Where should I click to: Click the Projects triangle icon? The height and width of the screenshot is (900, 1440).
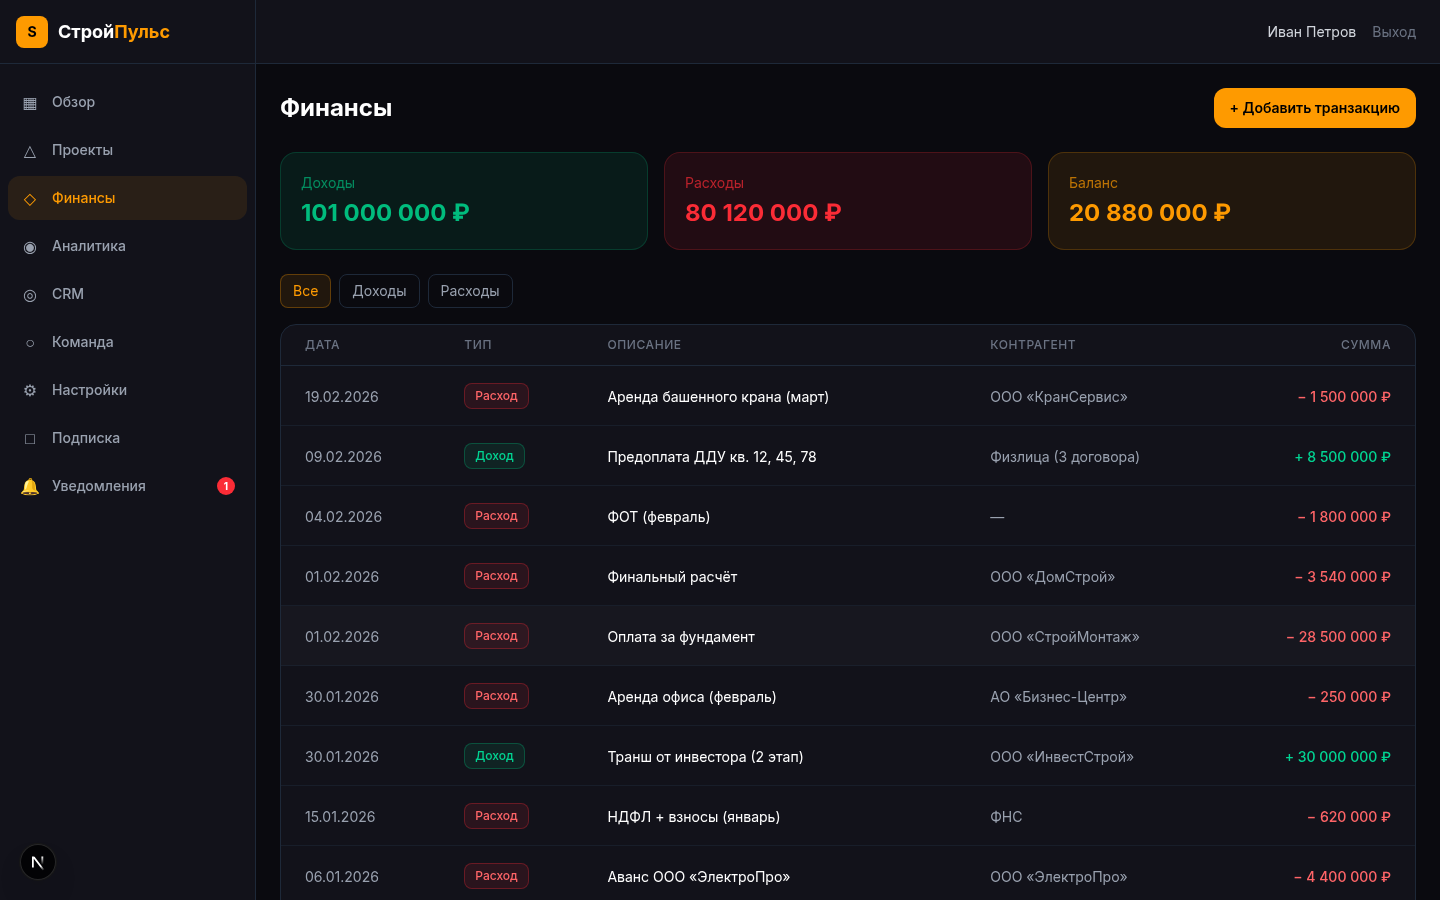[x=30, y=151]
